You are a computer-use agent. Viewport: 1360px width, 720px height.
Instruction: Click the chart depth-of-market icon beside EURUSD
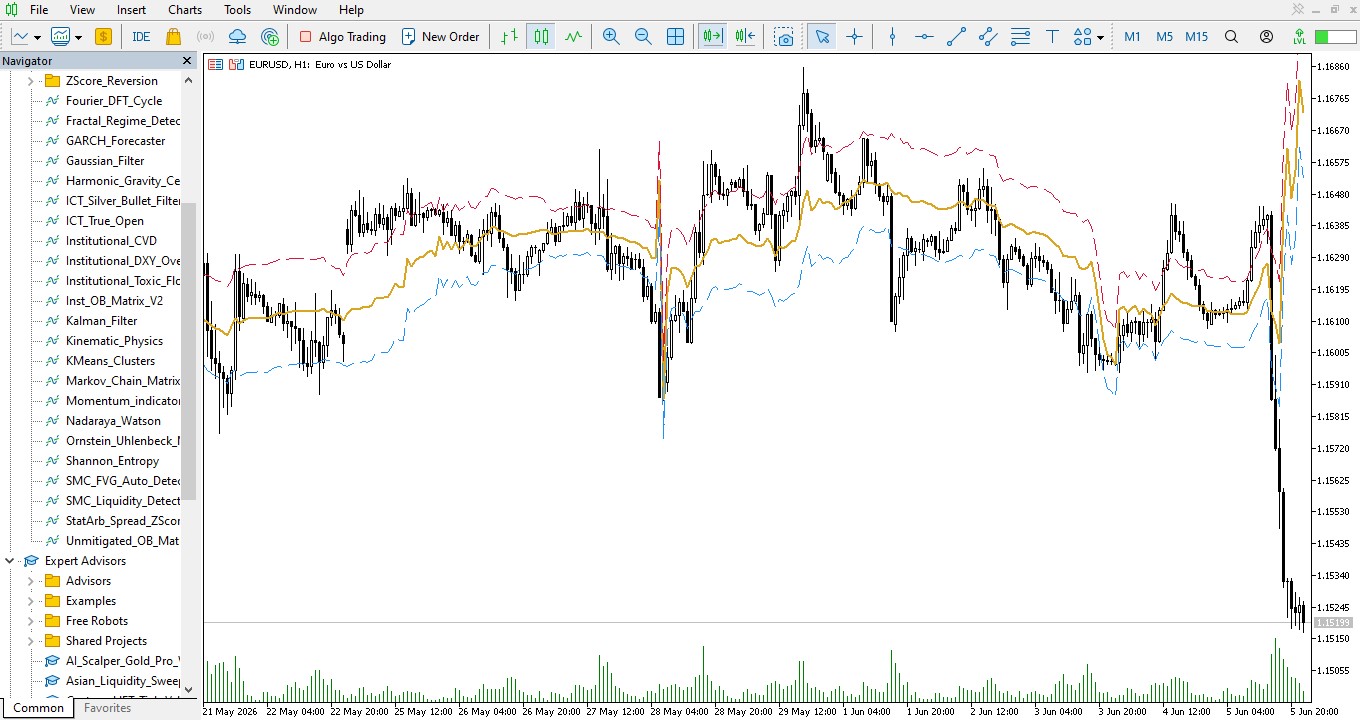[x=215, y=64]
